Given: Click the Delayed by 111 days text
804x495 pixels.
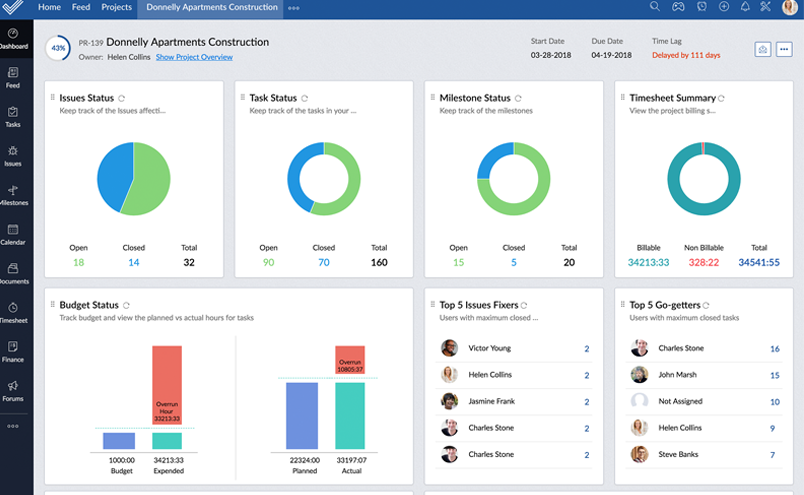Looking at the screenshot, I should tap(686, 55).
